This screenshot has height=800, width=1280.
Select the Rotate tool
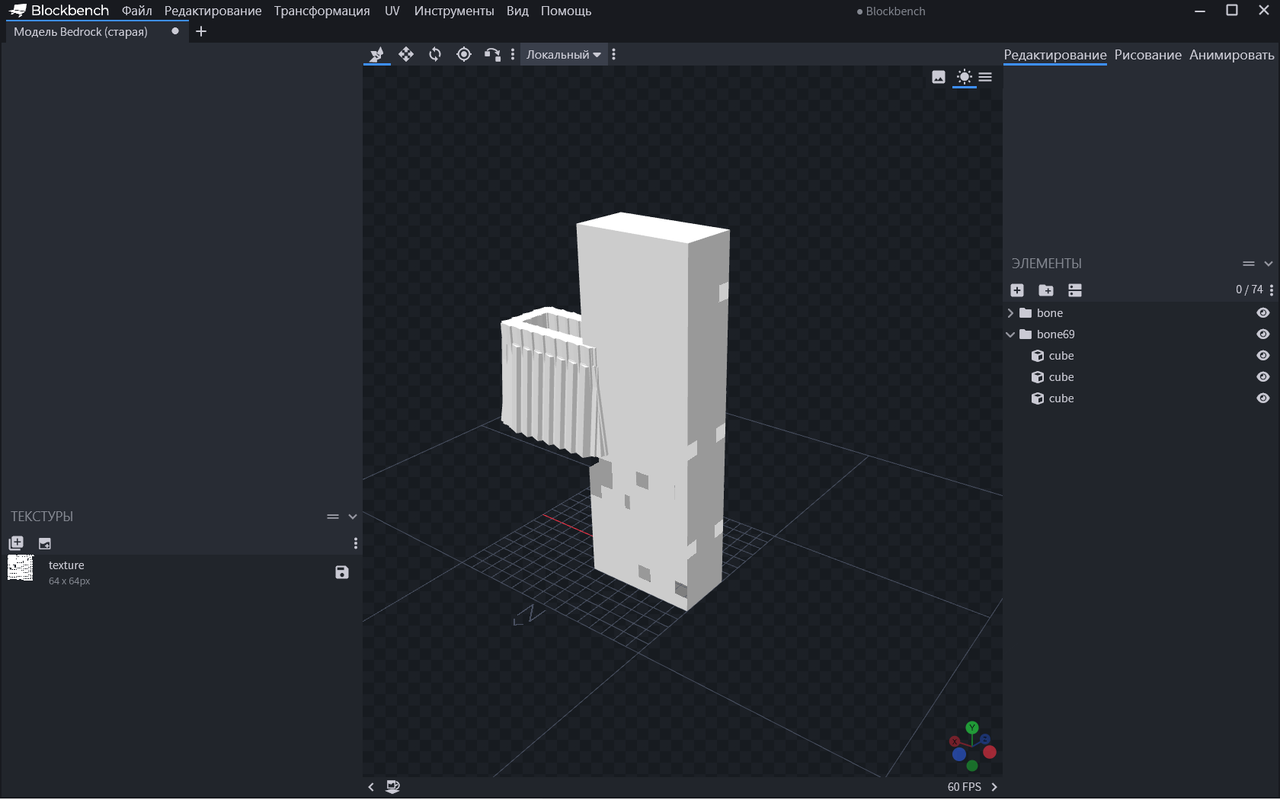[435, 54]
